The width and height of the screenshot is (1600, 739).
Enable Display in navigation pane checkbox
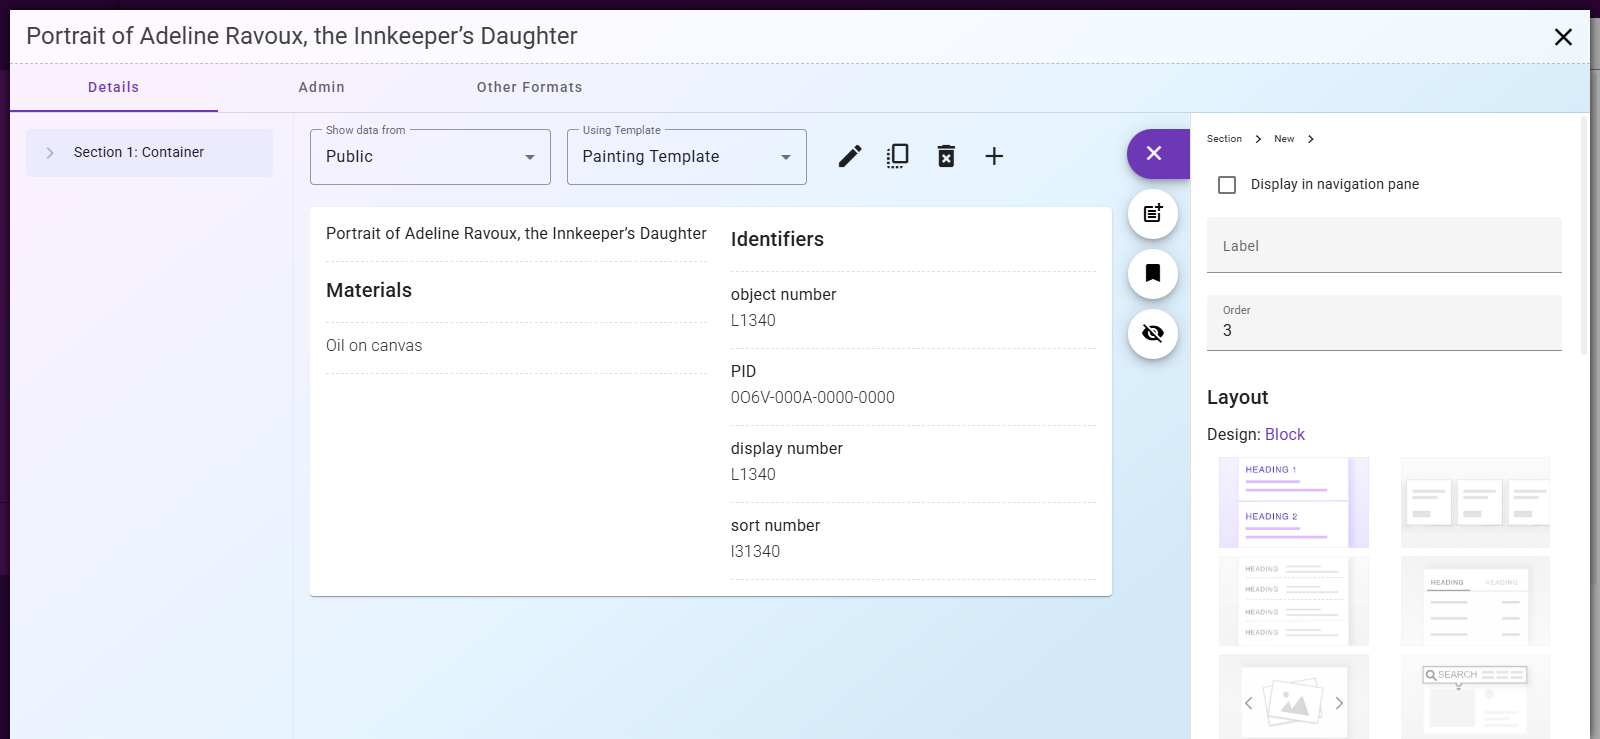point(1227,185)
